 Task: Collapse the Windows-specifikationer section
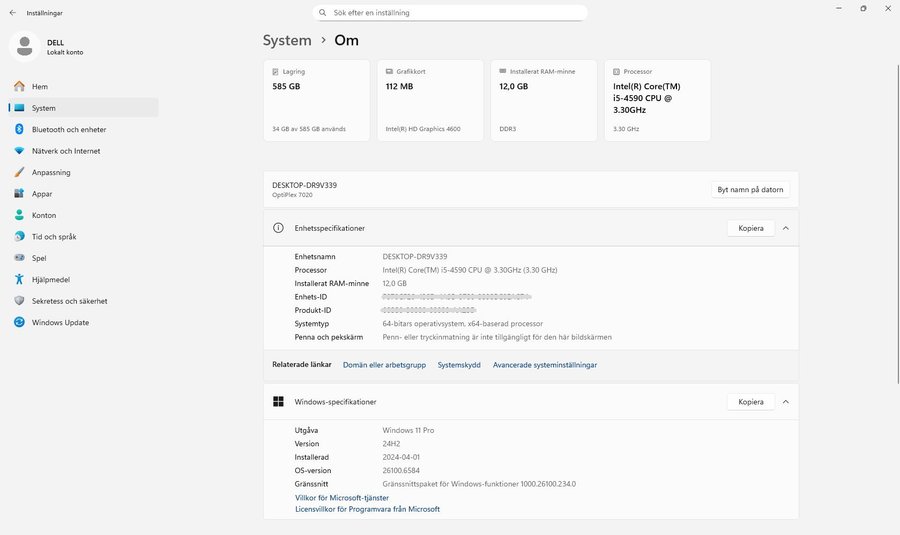pyautogui.click(x=785, y=402)
